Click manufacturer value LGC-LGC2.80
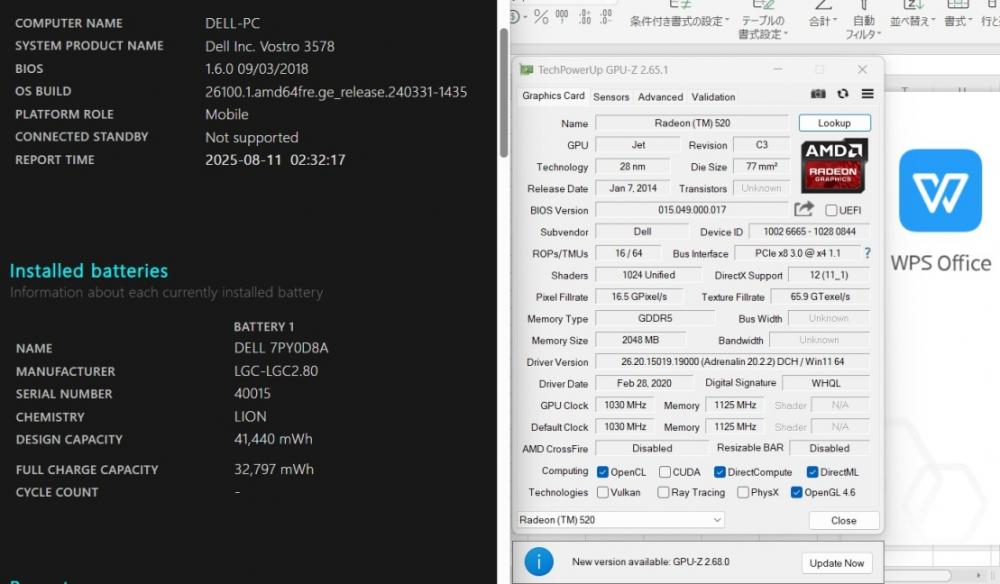Screen dimensions: 1000x584 point(276,371)
